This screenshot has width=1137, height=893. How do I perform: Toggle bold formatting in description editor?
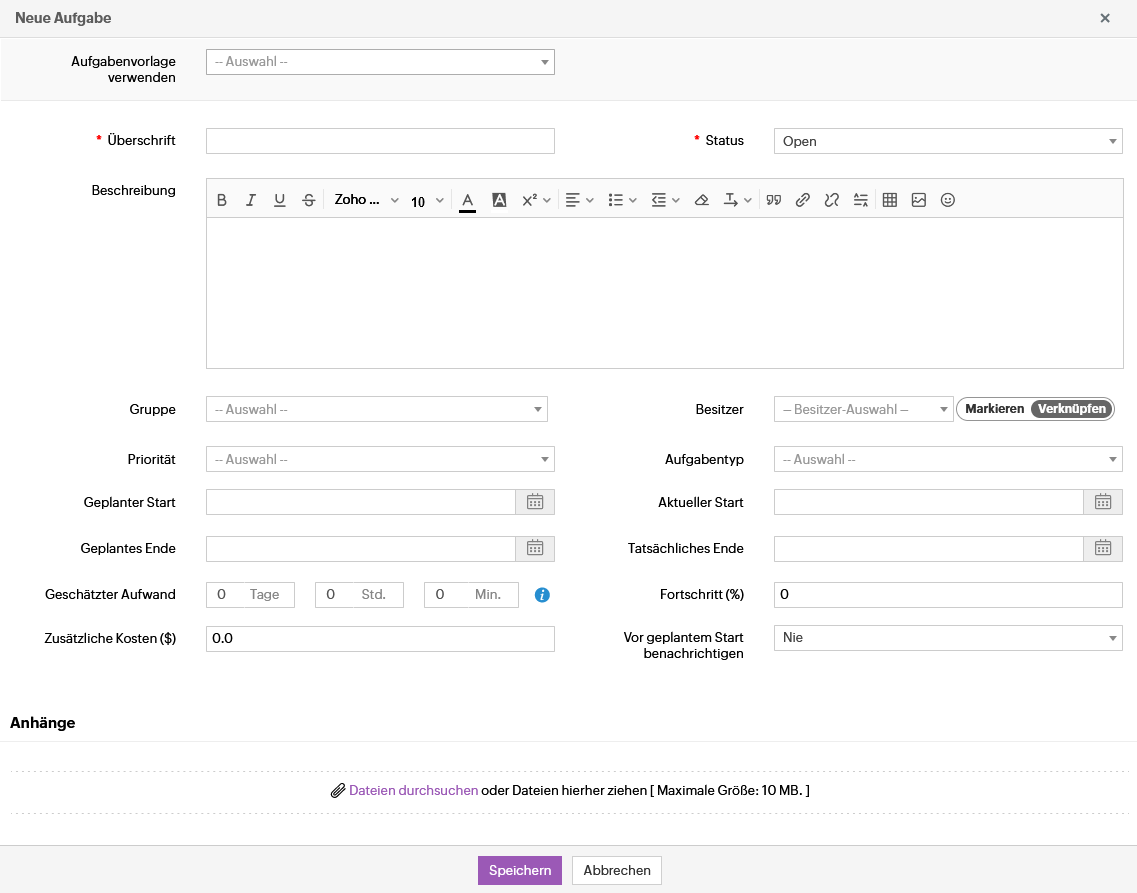tap(222, 200)
